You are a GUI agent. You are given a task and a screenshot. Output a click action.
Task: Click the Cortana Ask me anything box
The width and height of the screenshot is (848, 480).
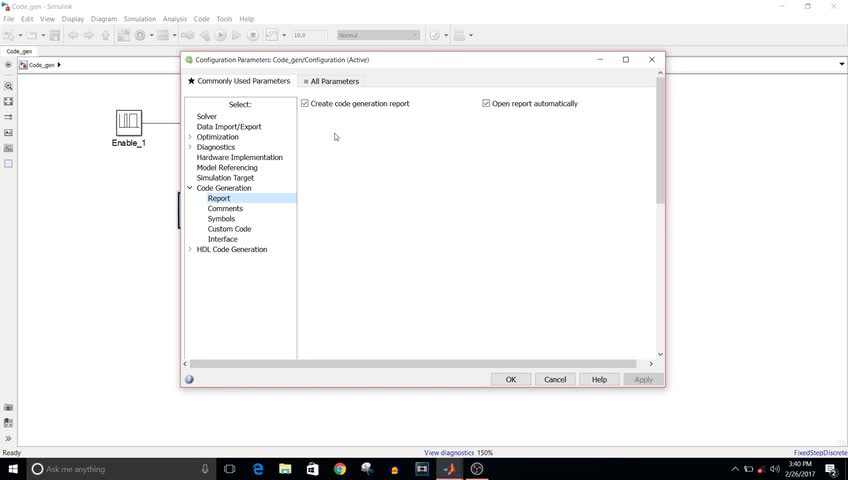[121, 469]
